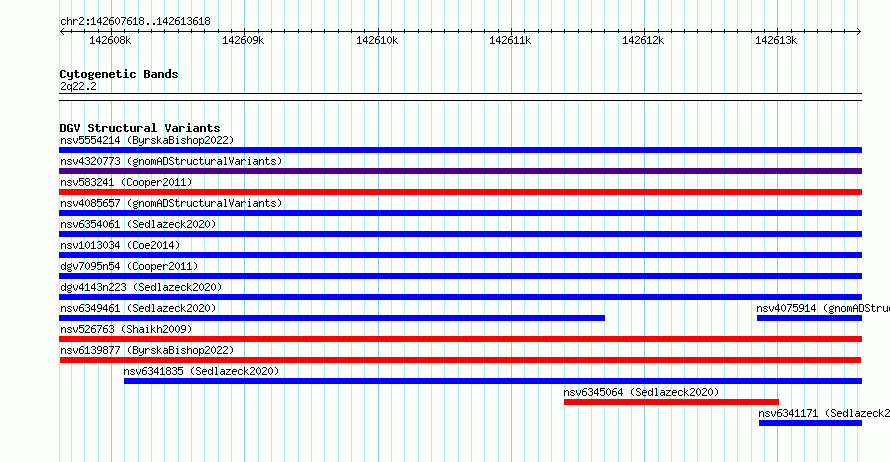Click the blue bar for nsv6341835
Image resolution: width=890 pixels, height=462 pixels.
click(493, 381)
